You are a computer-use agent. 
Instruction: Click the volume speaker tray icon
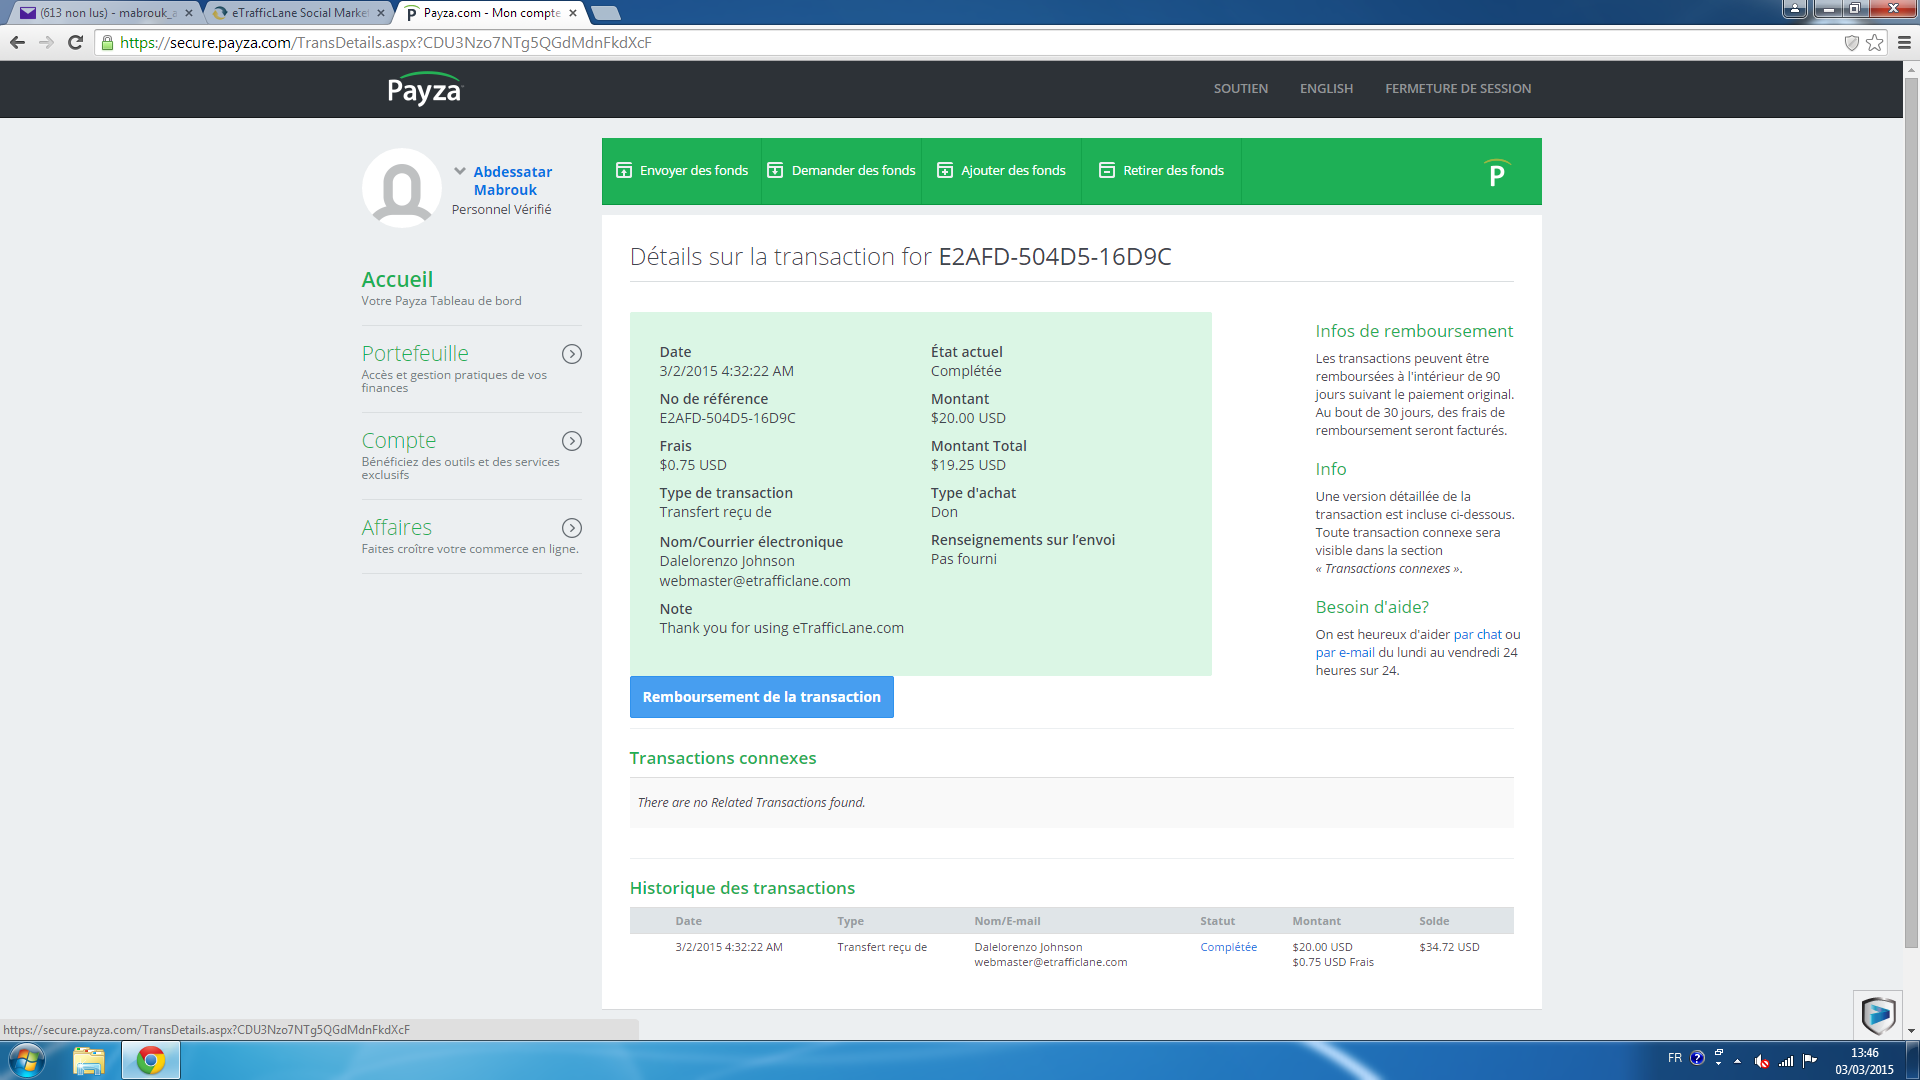click(x=1762, y=1060)
